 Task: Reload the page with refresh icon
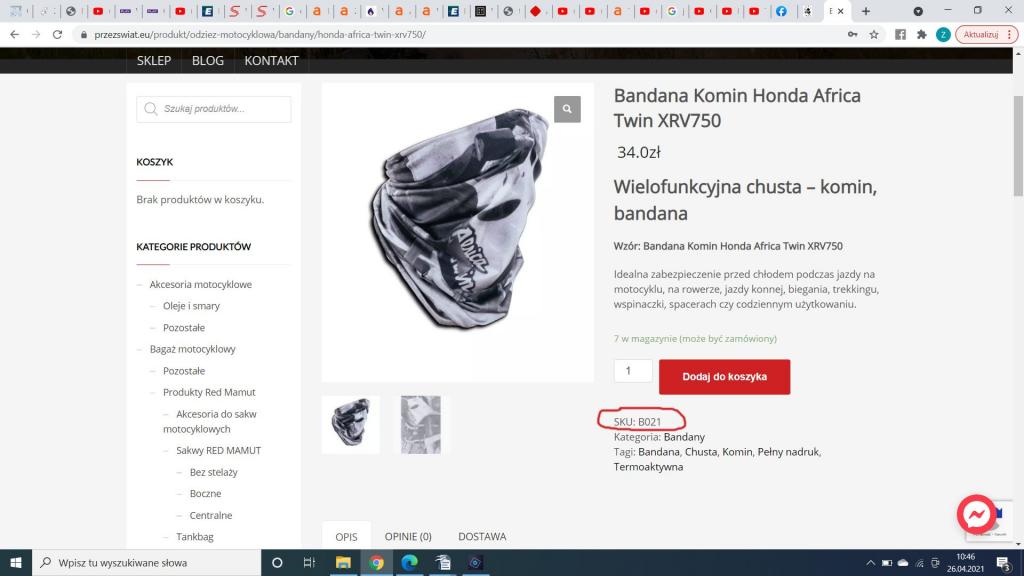[57, 35]
